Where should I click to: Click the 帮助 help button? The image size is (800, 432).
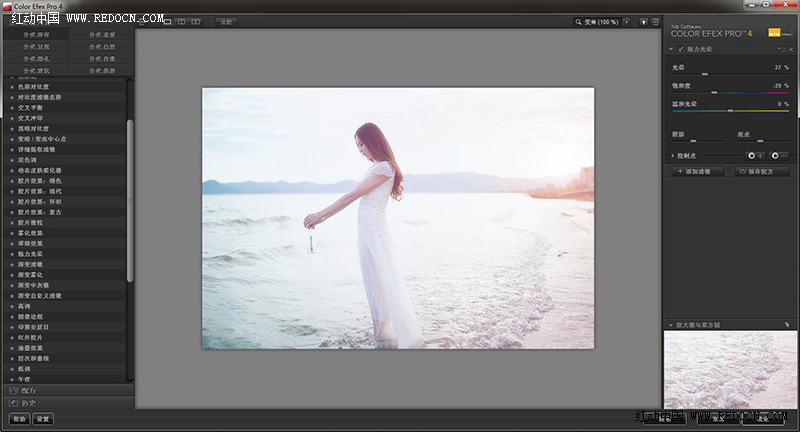coord(19,419)
